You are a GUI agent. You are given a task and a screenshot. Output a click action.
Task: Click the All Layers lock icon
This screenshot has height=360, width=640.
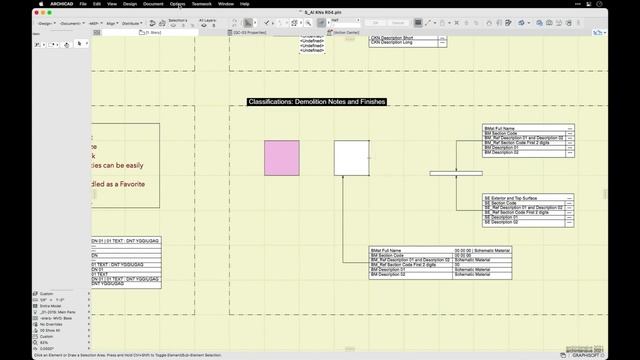(214, 25)
